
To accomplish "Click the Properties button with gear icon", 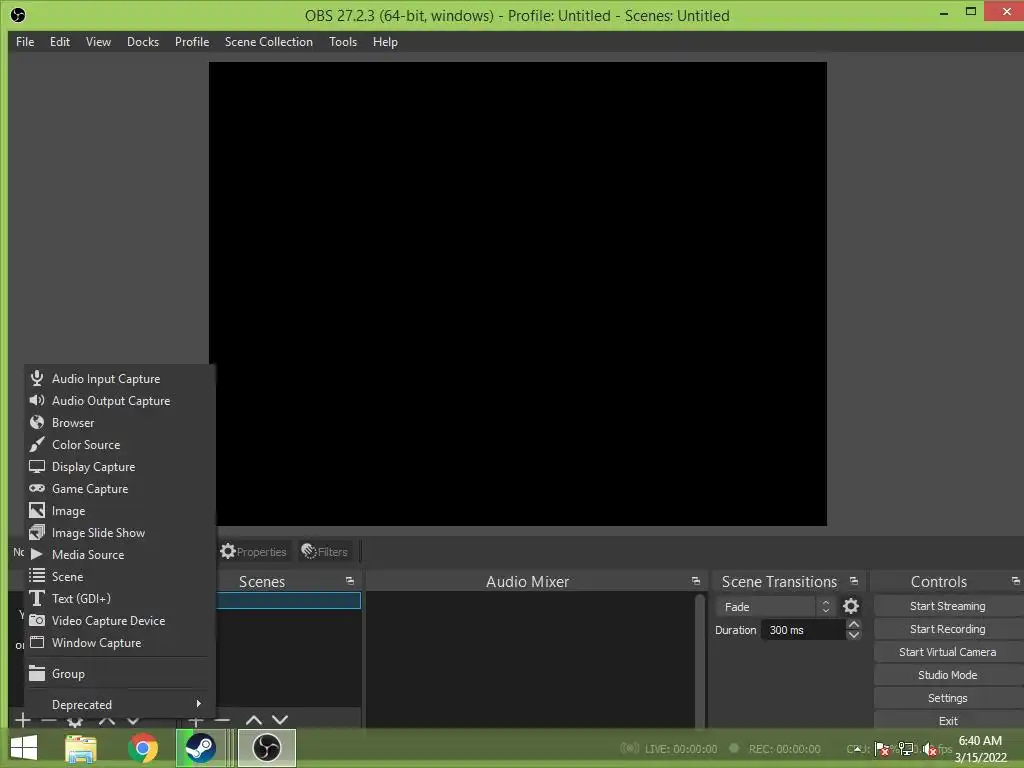I will [253, 552].
